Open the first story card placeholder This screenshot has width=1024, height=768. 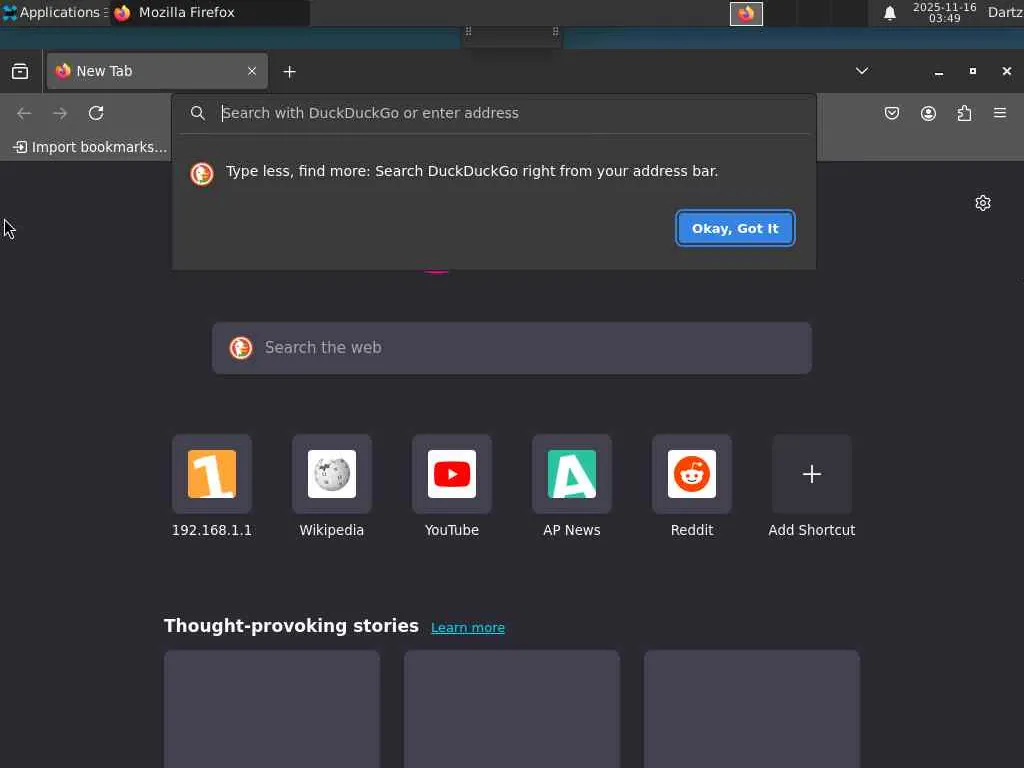[x=272, y=709]
